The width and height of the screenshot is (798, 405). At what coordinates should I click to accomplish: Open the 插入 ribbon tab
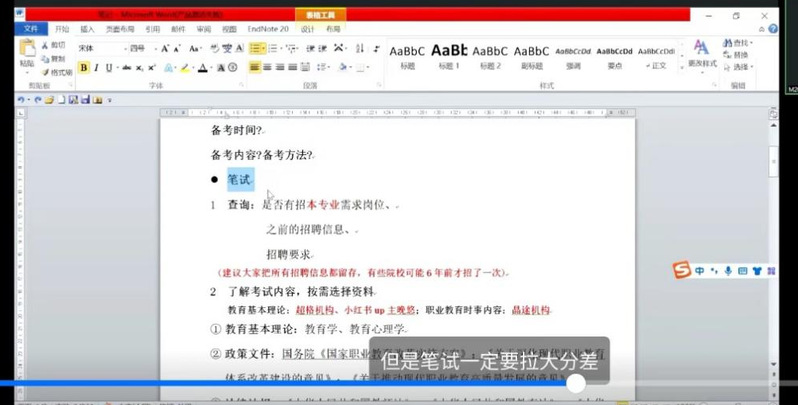click(x=88, y=30)
